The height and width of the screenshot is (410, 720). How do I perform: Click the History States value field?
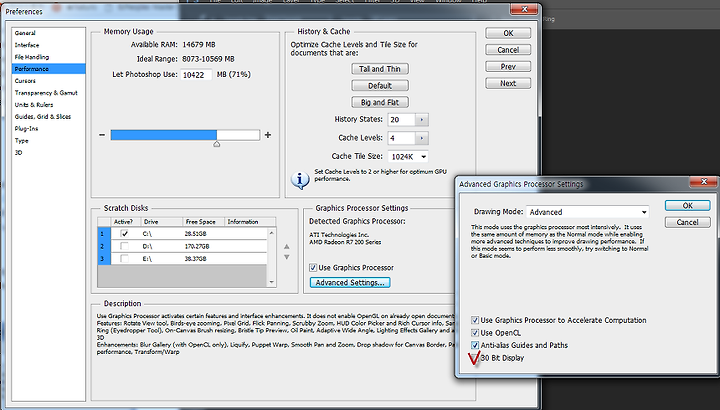click(x=401, y=120)
